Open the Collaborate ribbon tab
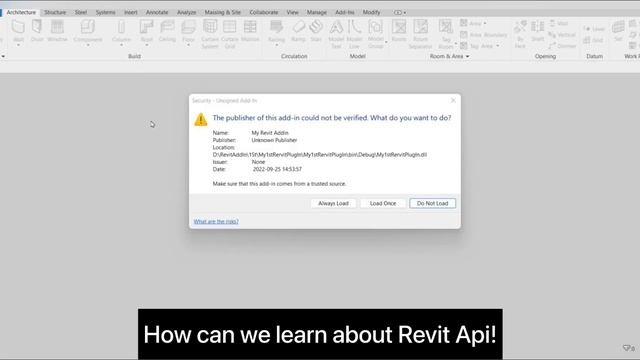 click(x=264, y=12)
